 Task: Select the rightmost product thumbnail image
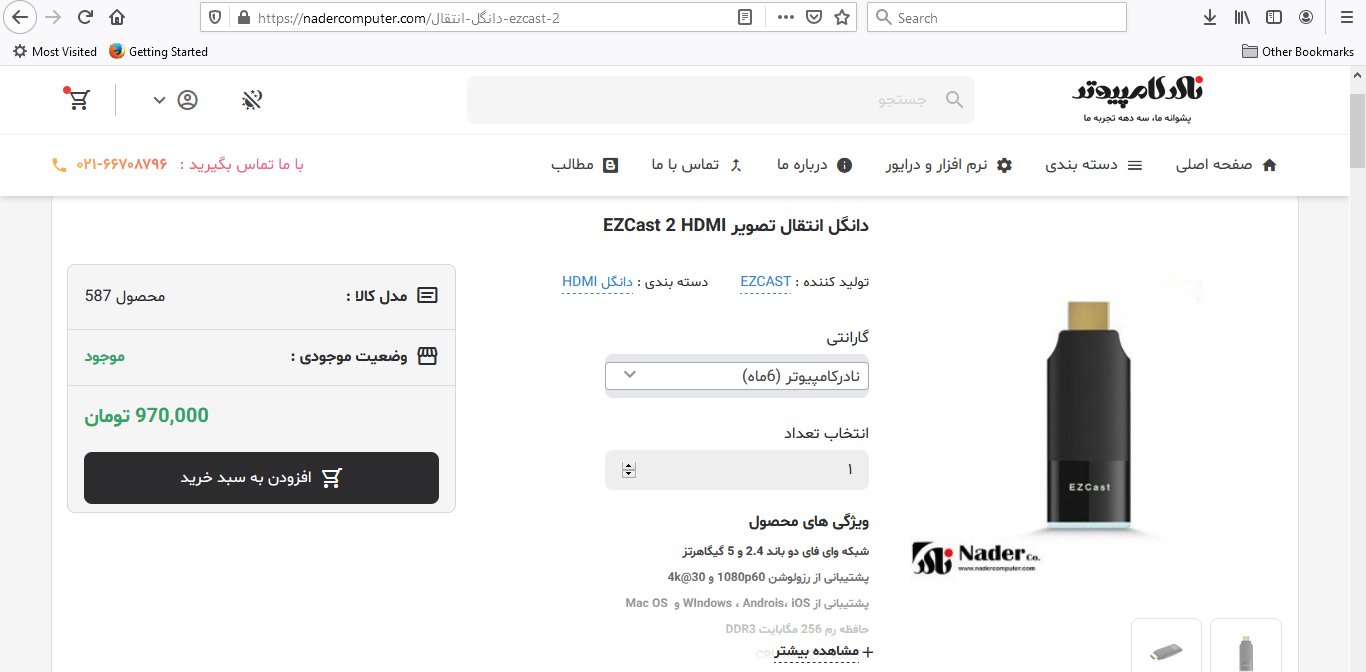pos(1245,647)
